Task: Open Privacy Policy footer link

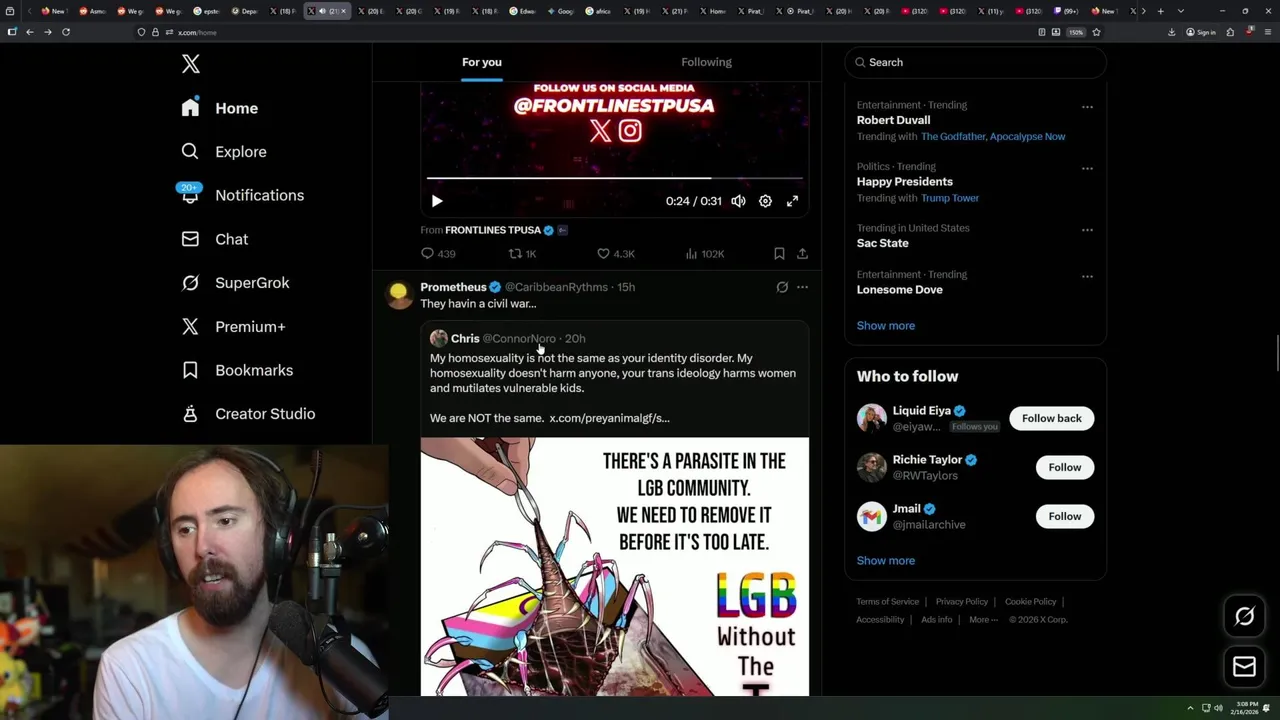Action: tap(961, 602)
